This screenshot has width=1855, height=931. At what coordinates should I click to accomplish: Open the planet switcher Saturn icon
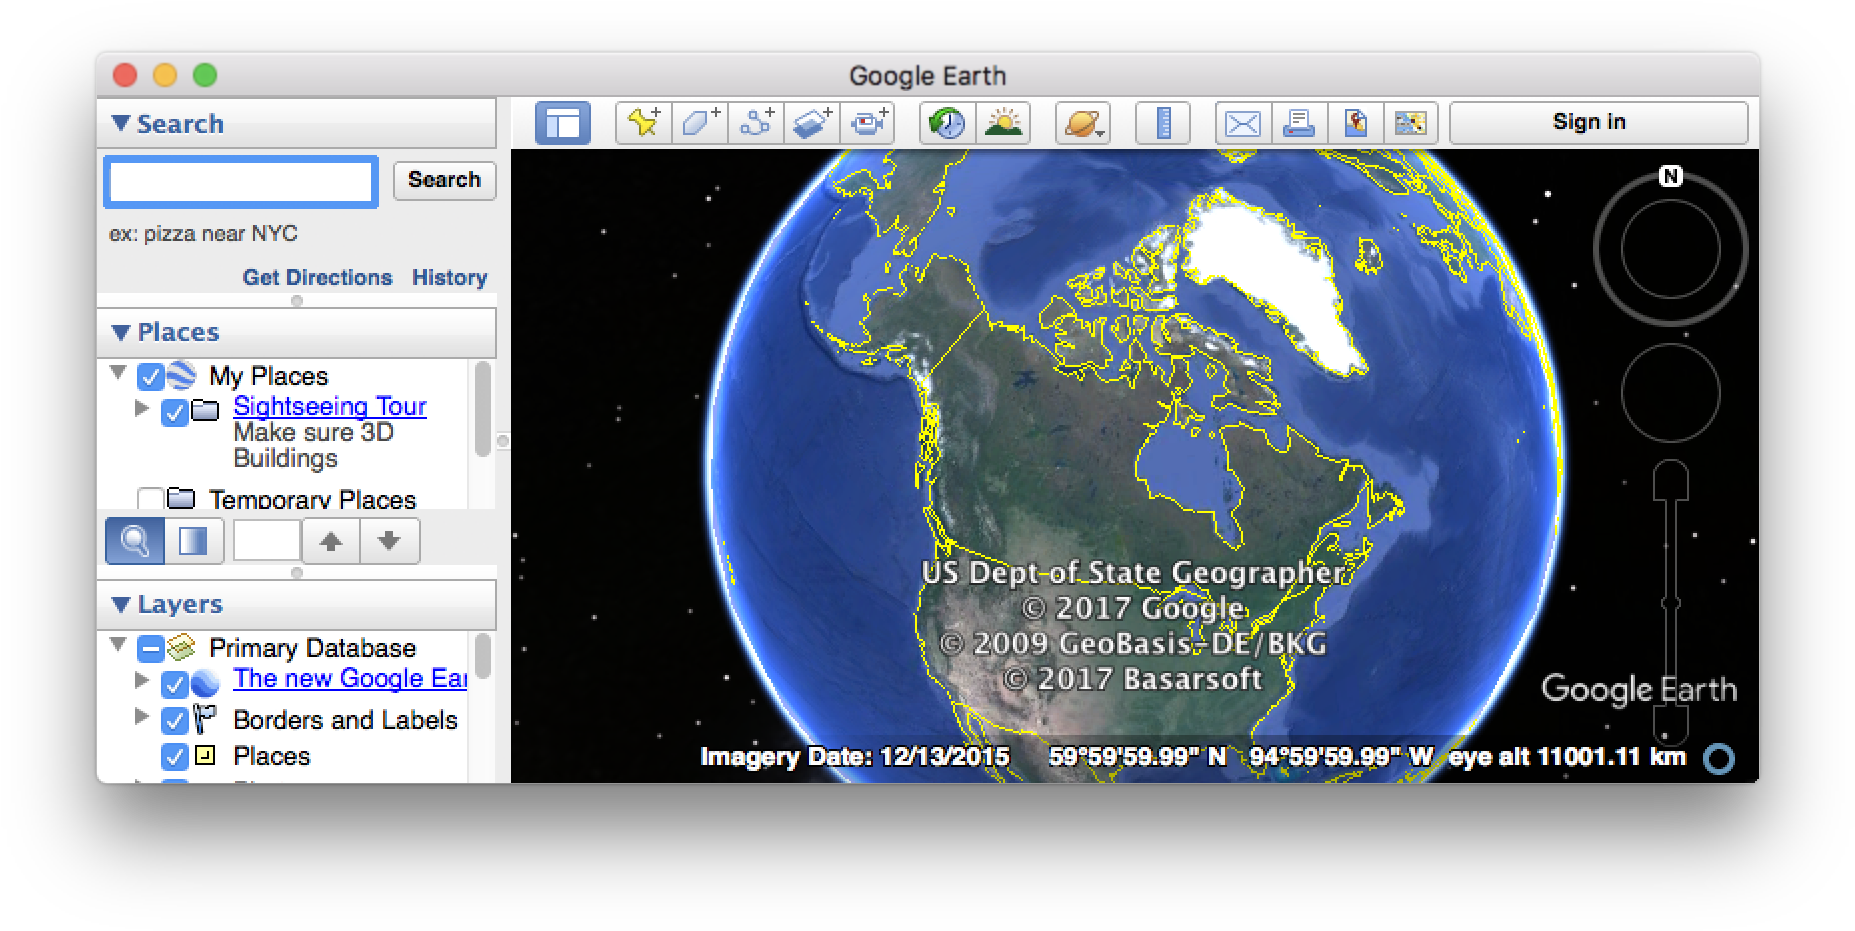tap(1082, 123)
